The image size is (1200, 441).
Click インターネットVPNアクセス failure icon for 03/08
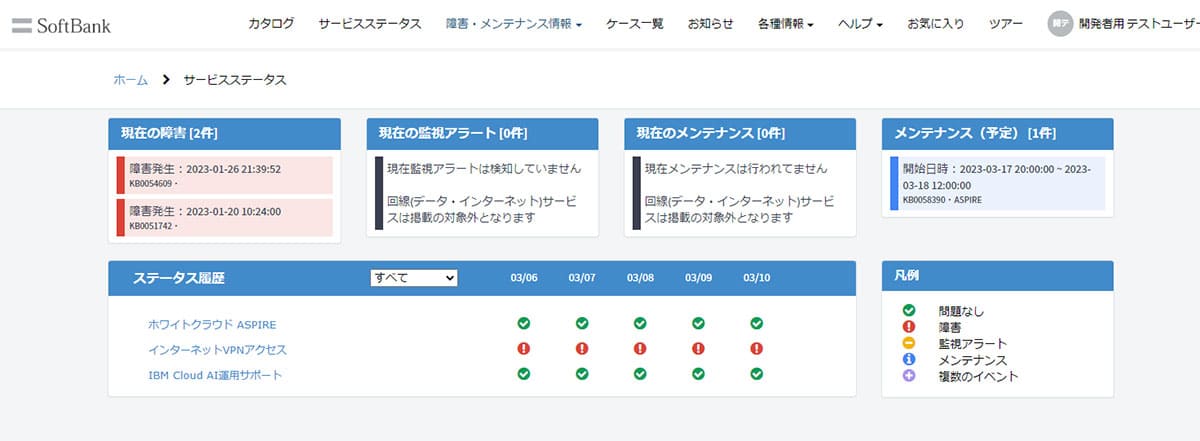(640, 349)
